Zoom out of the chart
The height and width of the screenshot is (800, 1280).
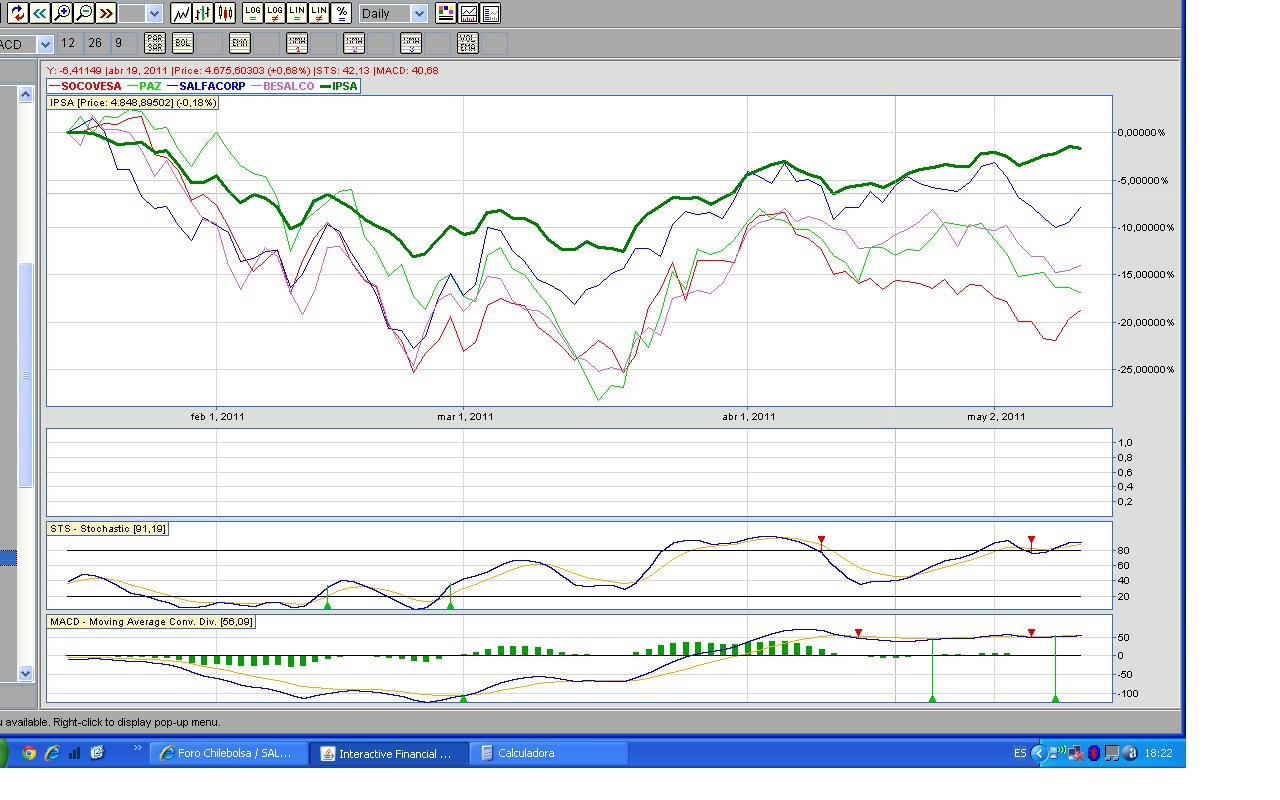84,13
